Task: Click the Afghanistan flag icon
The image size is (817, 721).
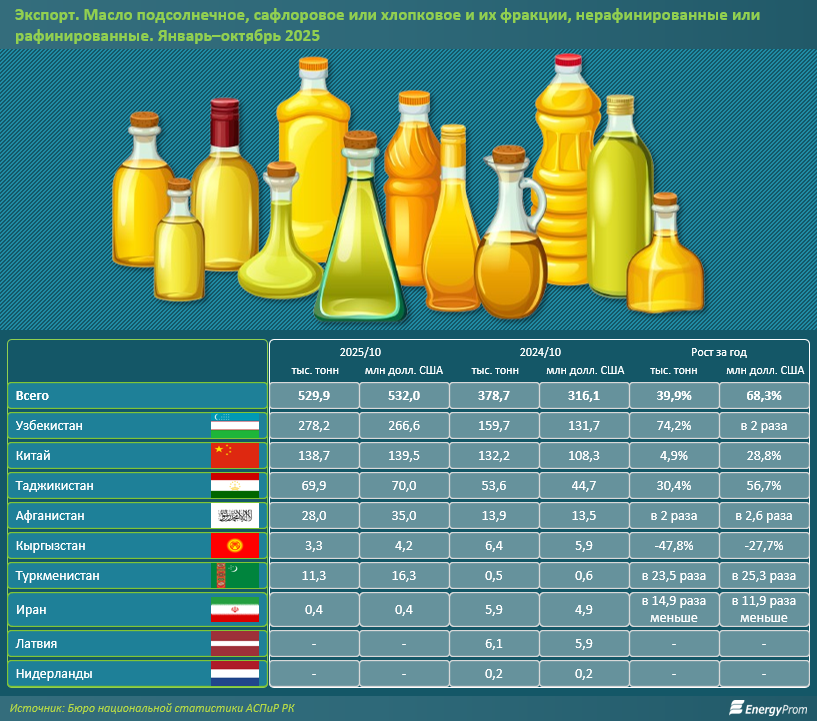Action: coord(235,516)
